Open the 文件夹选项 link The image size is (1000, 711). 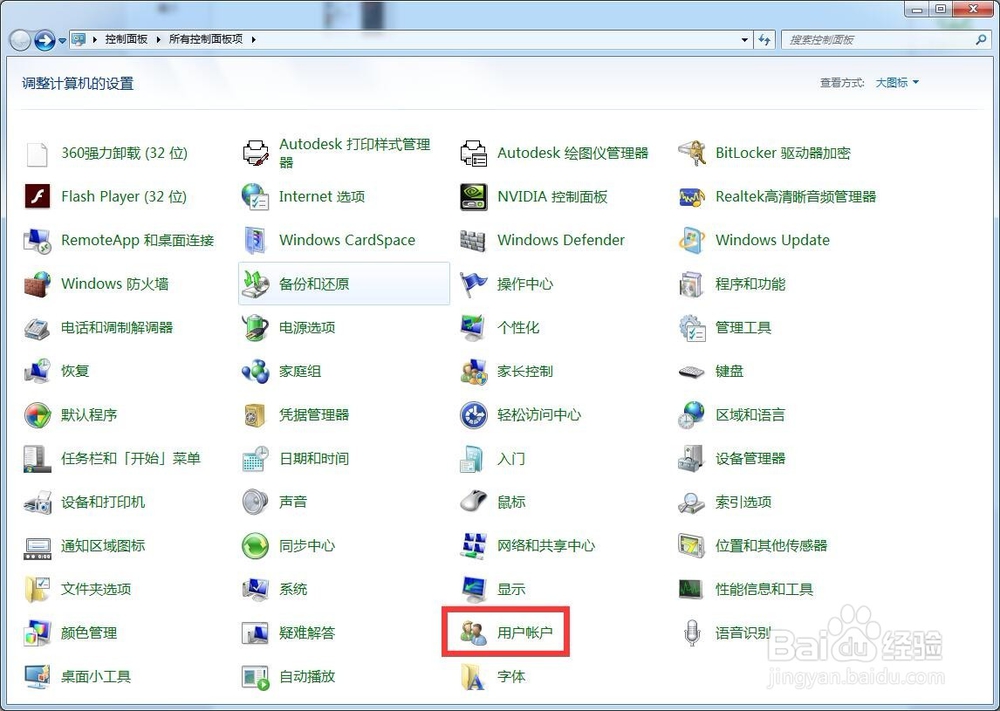click(96, 589)
